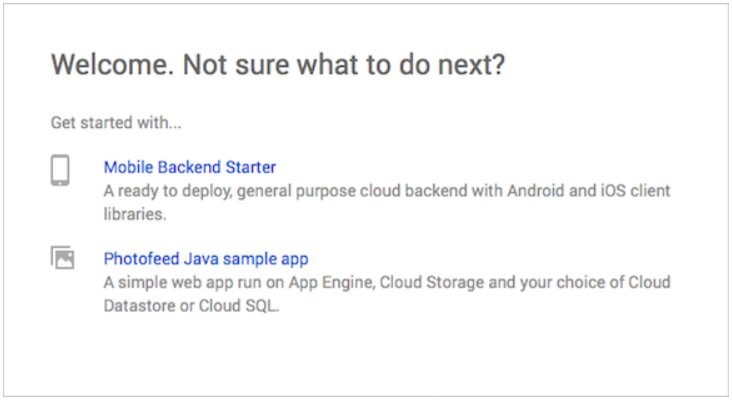732x400 pixels.
Task: Open the Mobile Backend Starter link
Action: pos(189,167)
